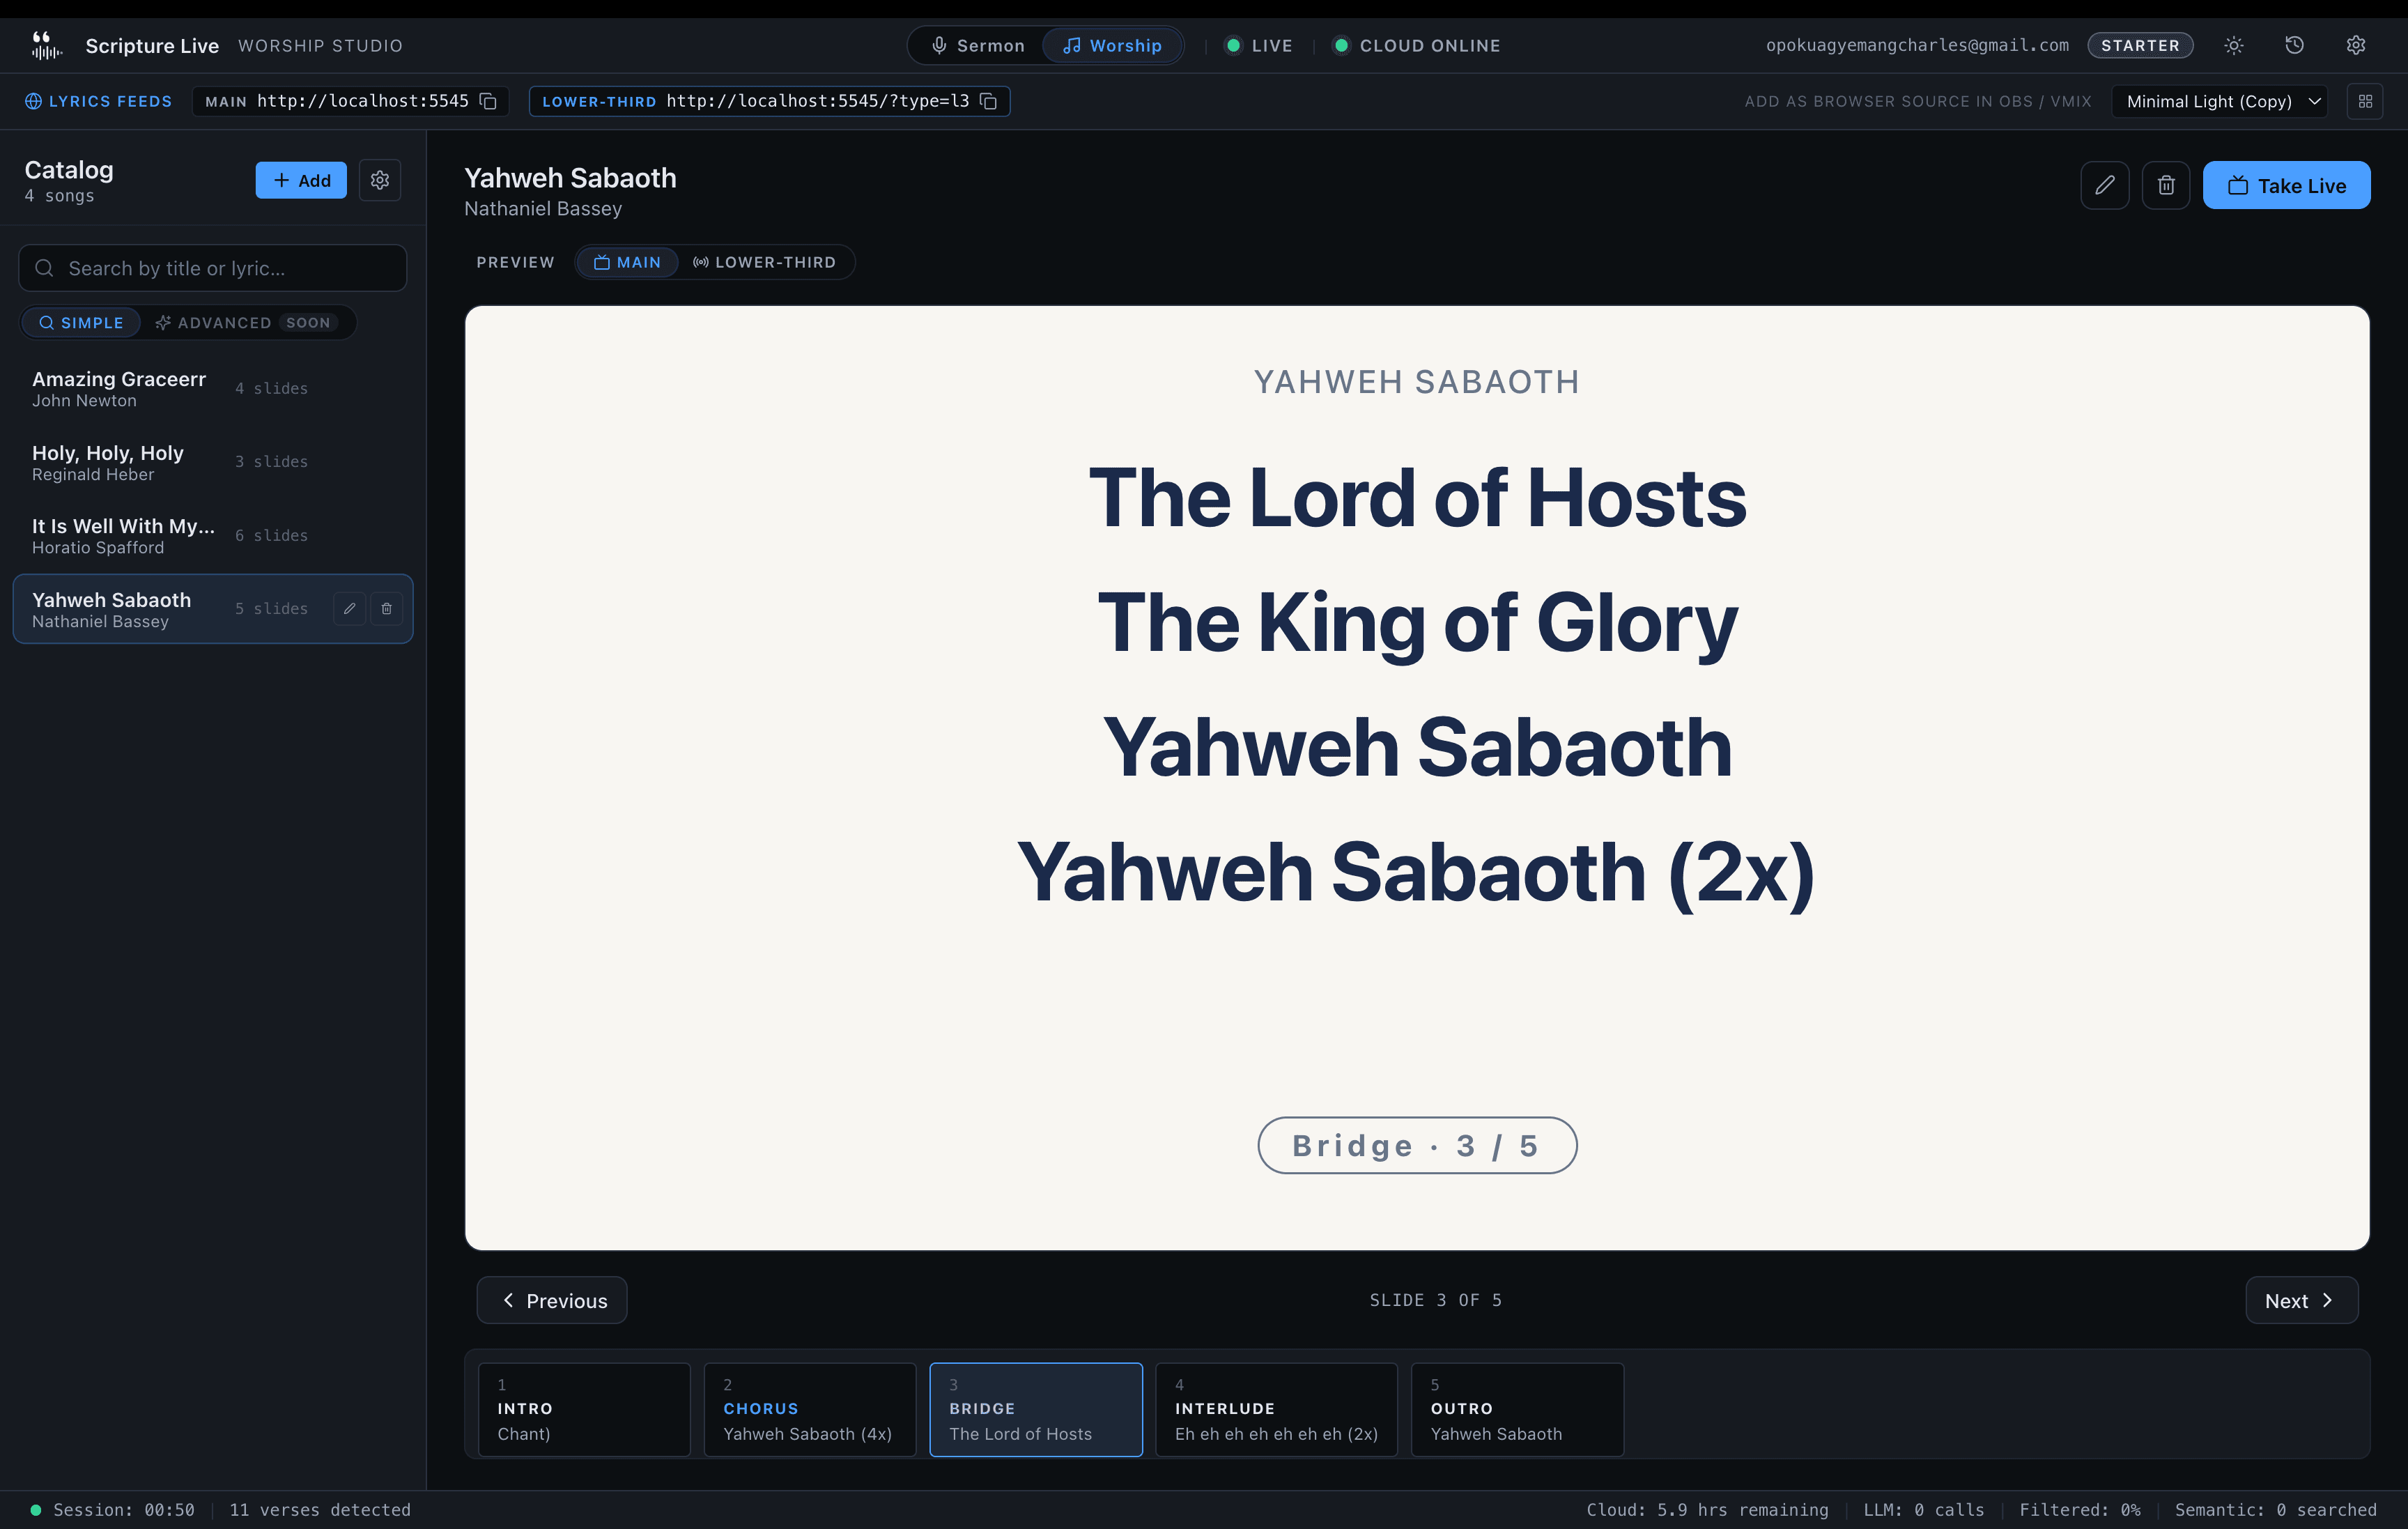Click Filtered: 0% status
Image resolution: width=2408 pixels, height=1529 pixels.
point(2080,1510)
